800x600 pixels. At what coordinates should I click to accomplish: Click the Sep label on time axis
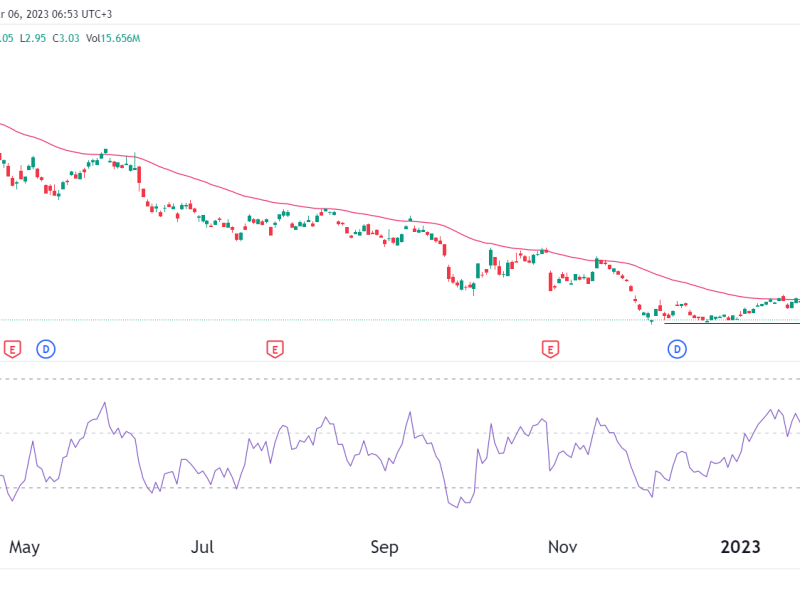point(384,547)
